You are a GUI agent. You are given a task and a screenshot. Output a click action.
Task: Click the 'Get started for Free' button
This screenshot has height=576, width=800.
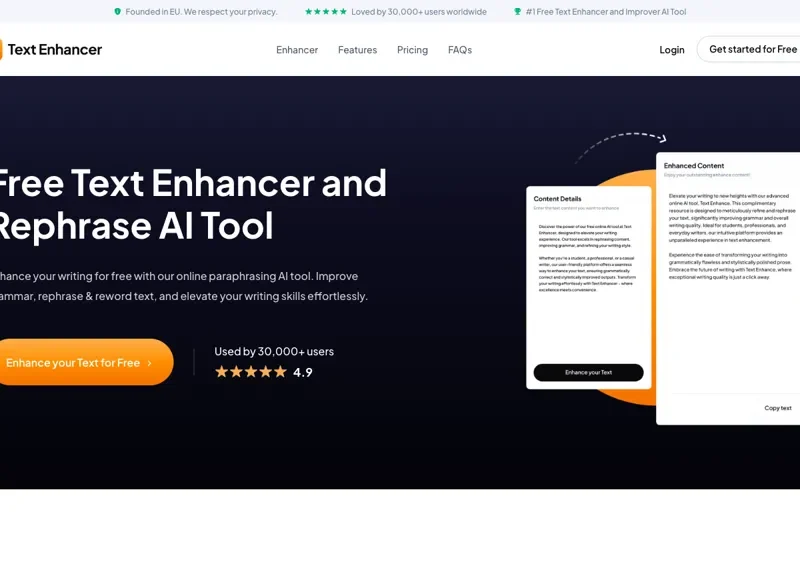coord(753,49)
